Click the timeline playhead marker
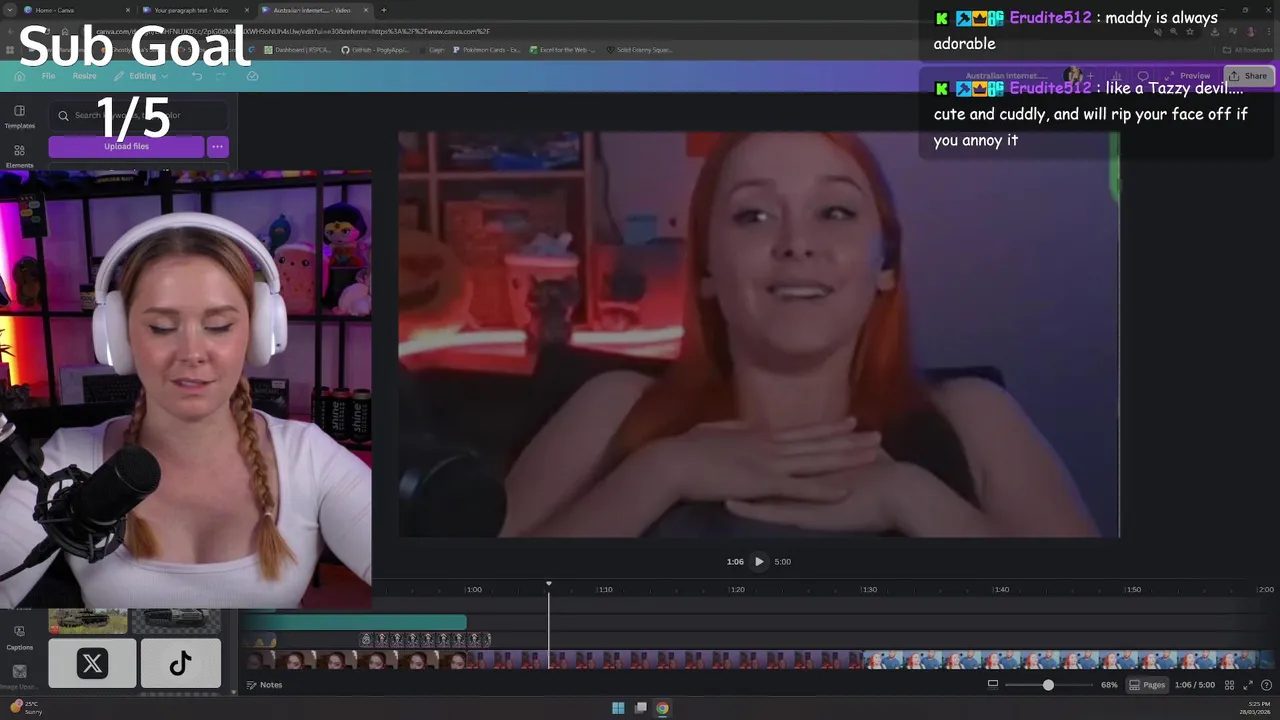The height and width of the screenshot is (720, 1280). pos(548,584)
